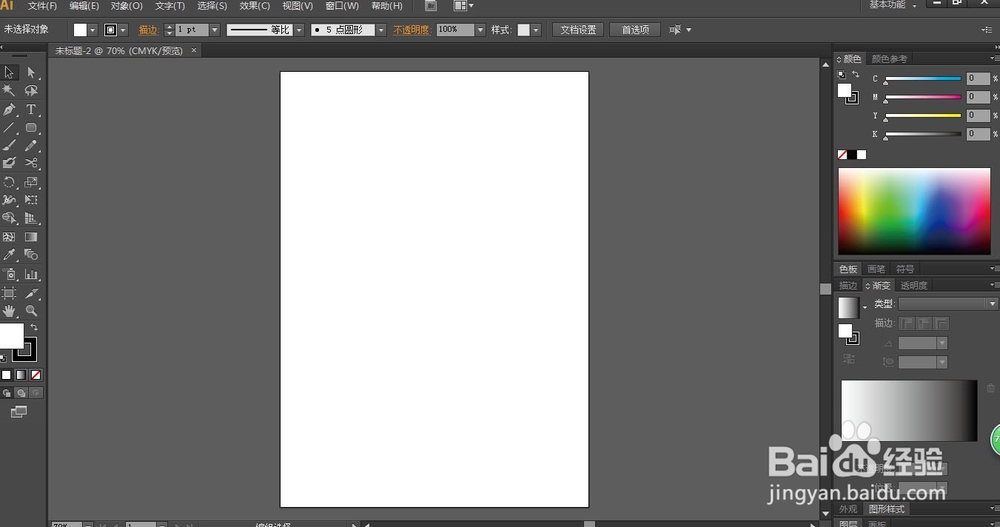Open the stroke weight dropdown

click(x=214, y=30)
